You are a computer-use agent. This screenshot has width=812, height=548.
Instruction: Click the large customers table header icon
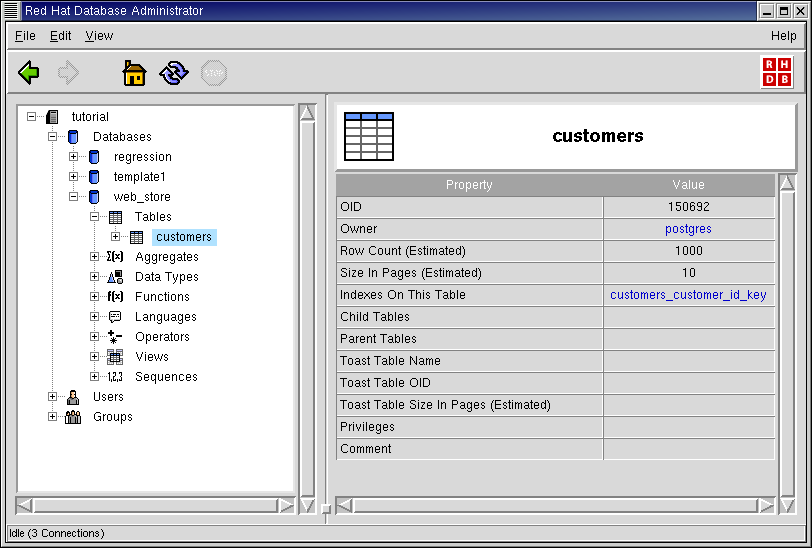pyautogui.click(x=369, y=136)
